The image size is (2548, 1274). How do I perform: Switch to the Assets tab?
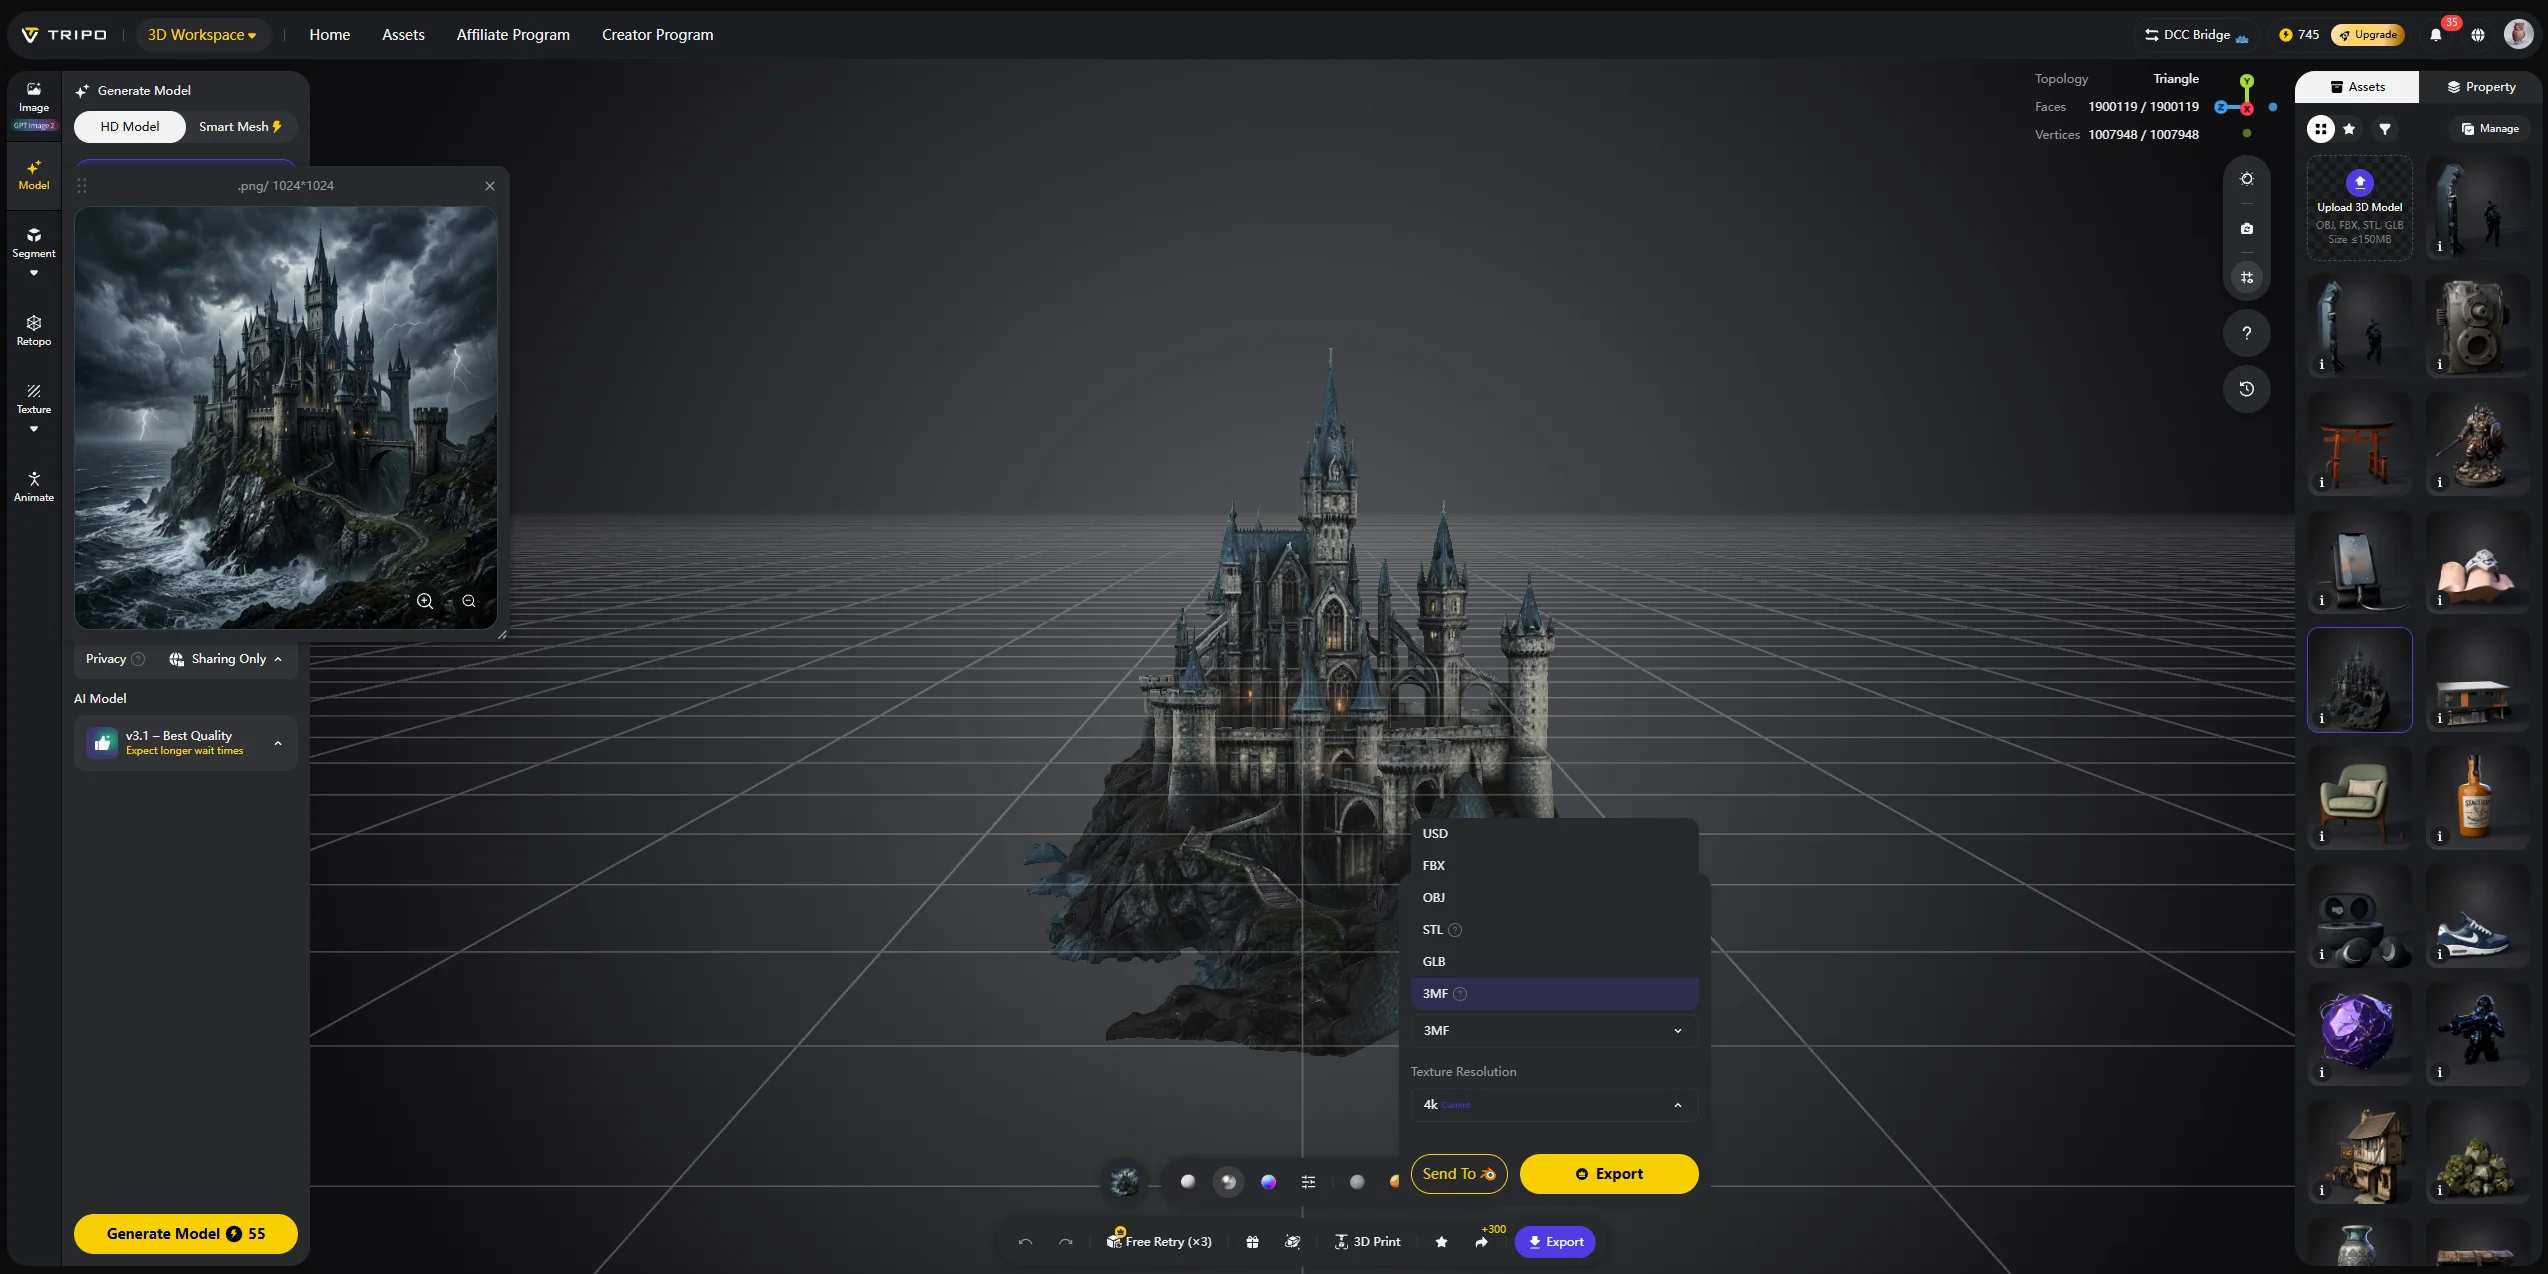[2357, 87]
